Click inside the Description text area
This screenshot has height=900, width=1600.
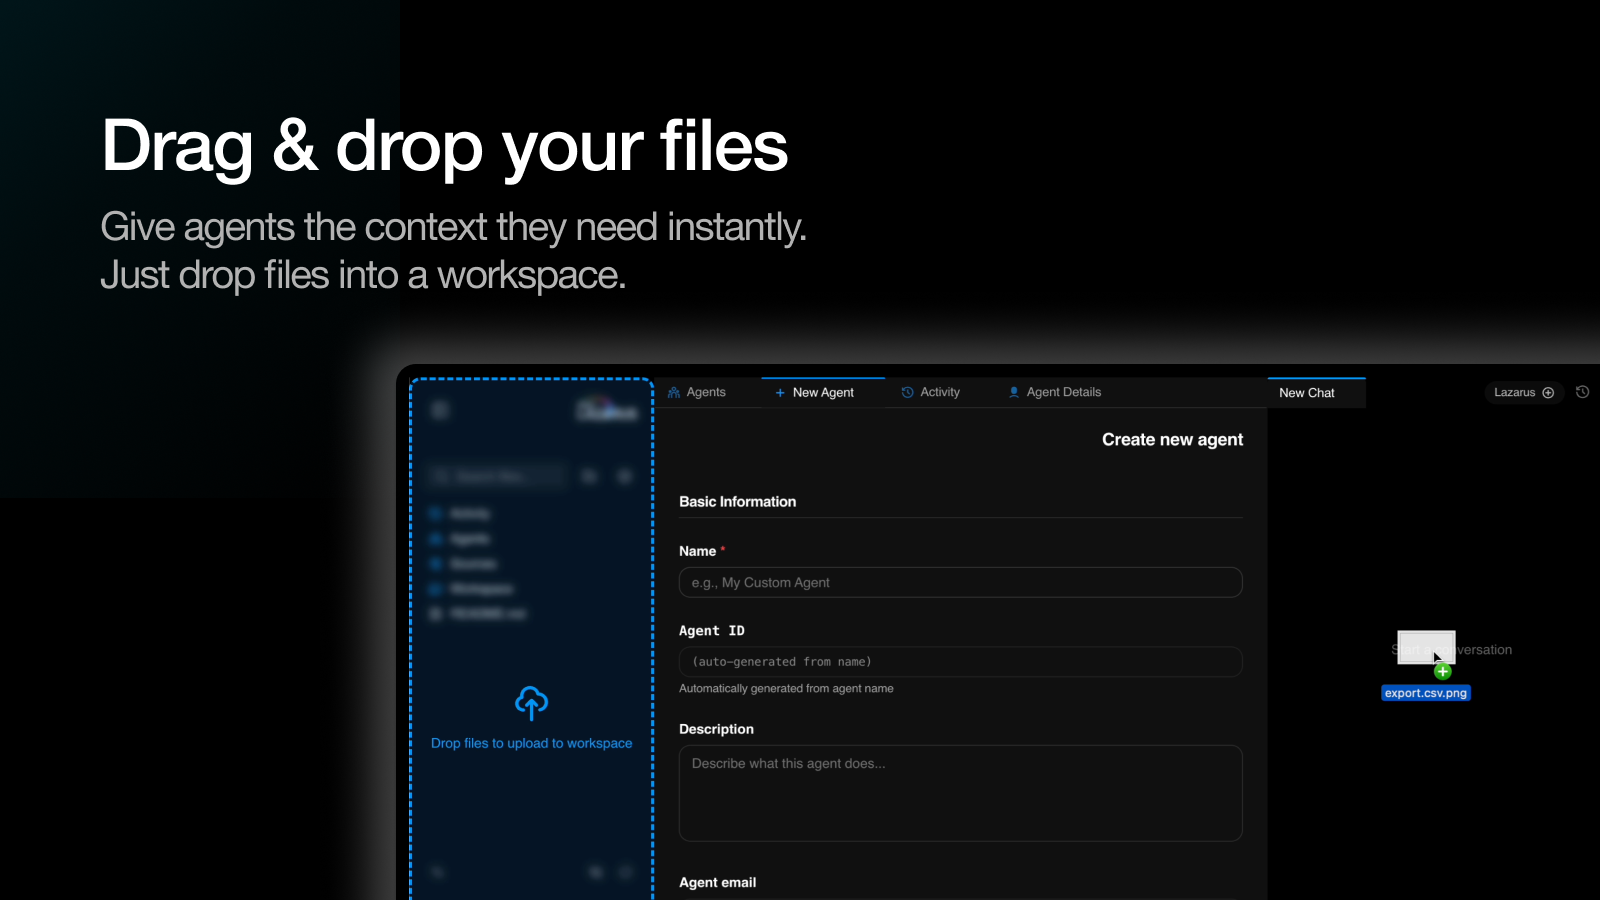960,790
